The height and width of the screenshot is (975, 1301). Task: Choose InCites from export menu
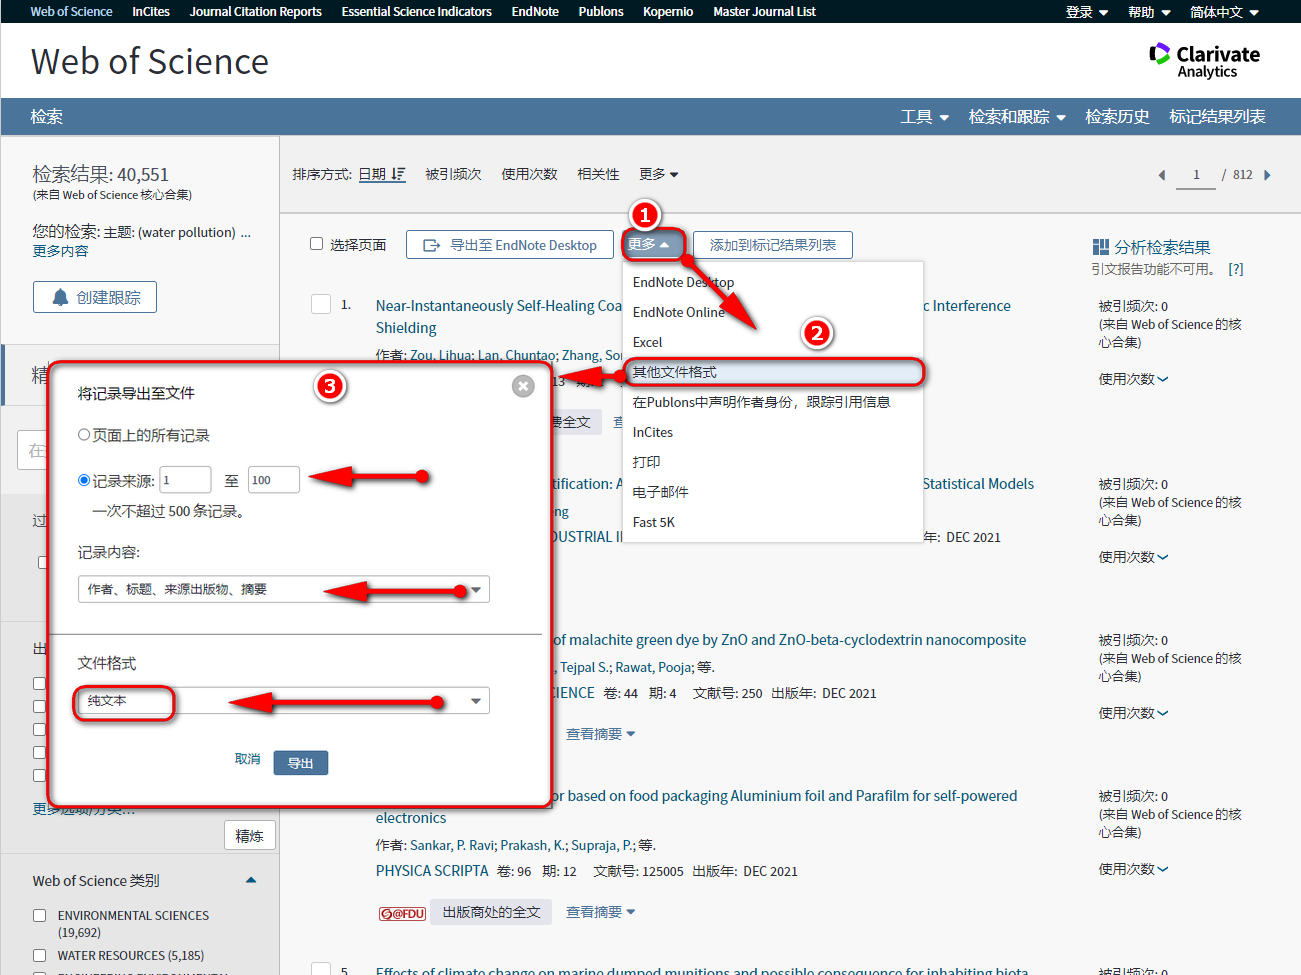click(653, 432)
